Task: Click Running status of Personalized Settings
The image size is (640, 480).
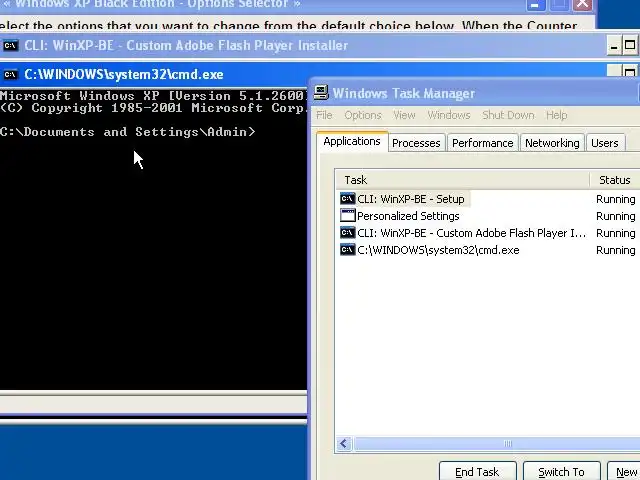Action: coord(616,216)
